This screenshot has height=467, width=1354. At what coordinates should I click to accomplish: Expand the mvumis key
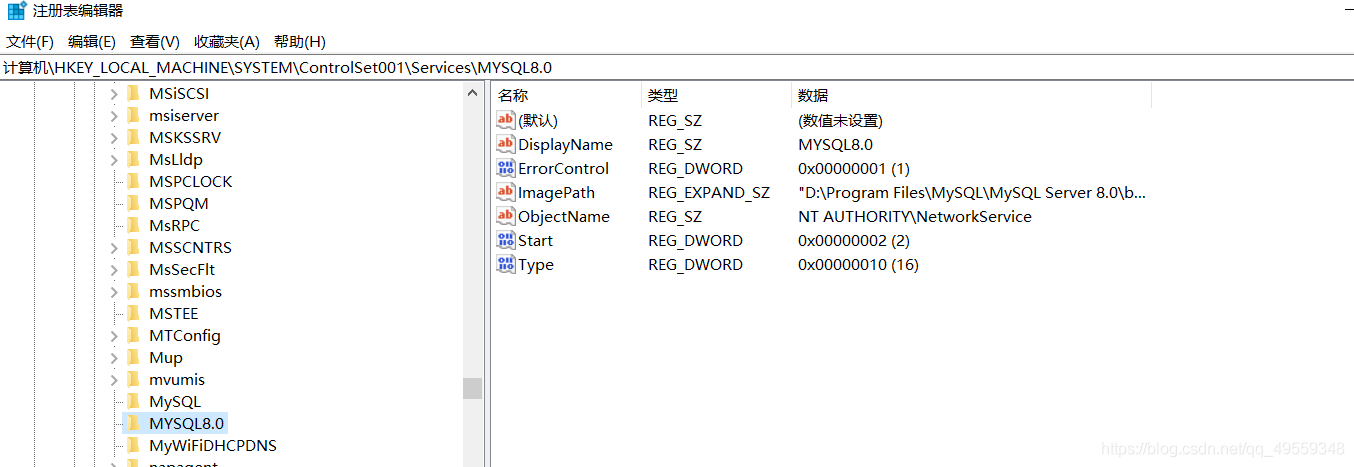point(113,380)
